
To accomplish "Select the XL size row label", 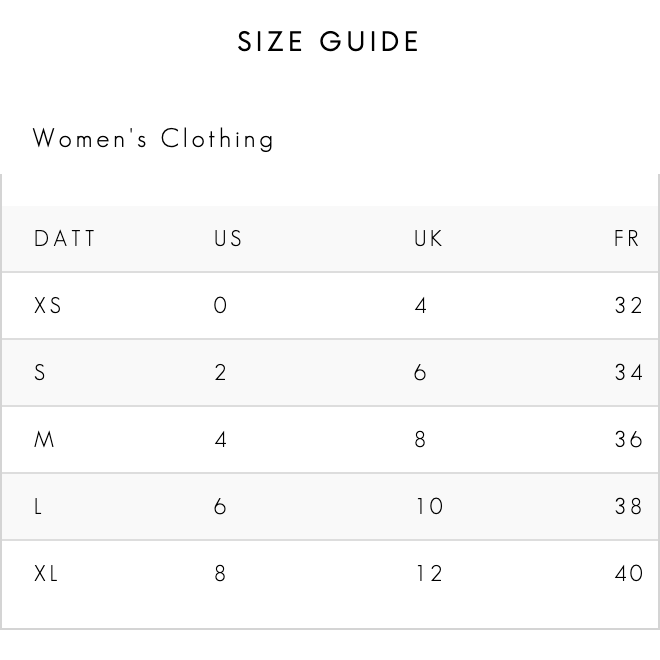I will tap(45, 573).
